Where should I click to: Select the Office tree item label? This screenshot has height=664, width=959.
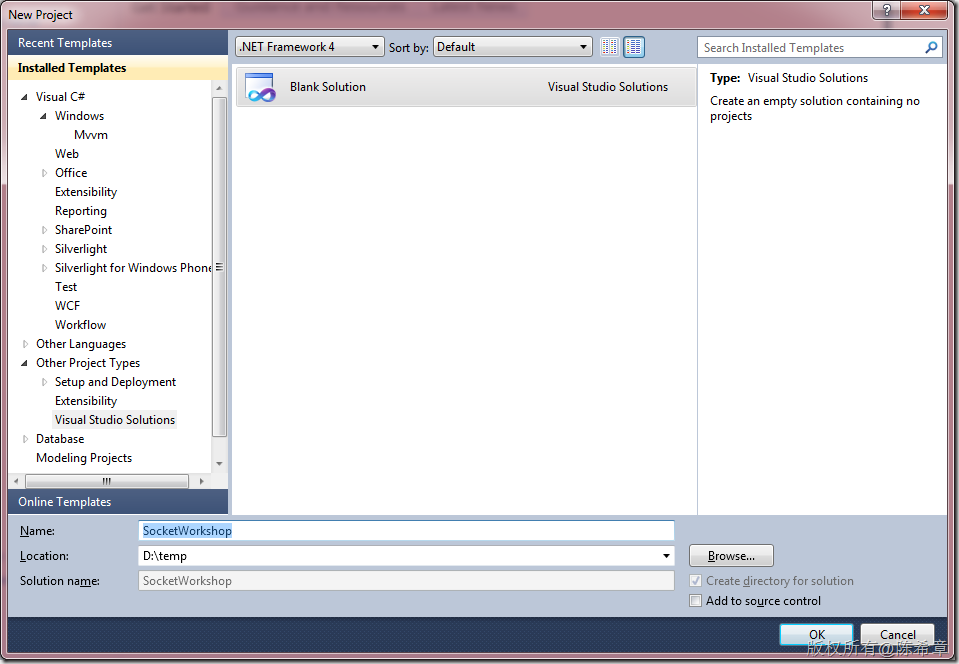tap(71, 173)
